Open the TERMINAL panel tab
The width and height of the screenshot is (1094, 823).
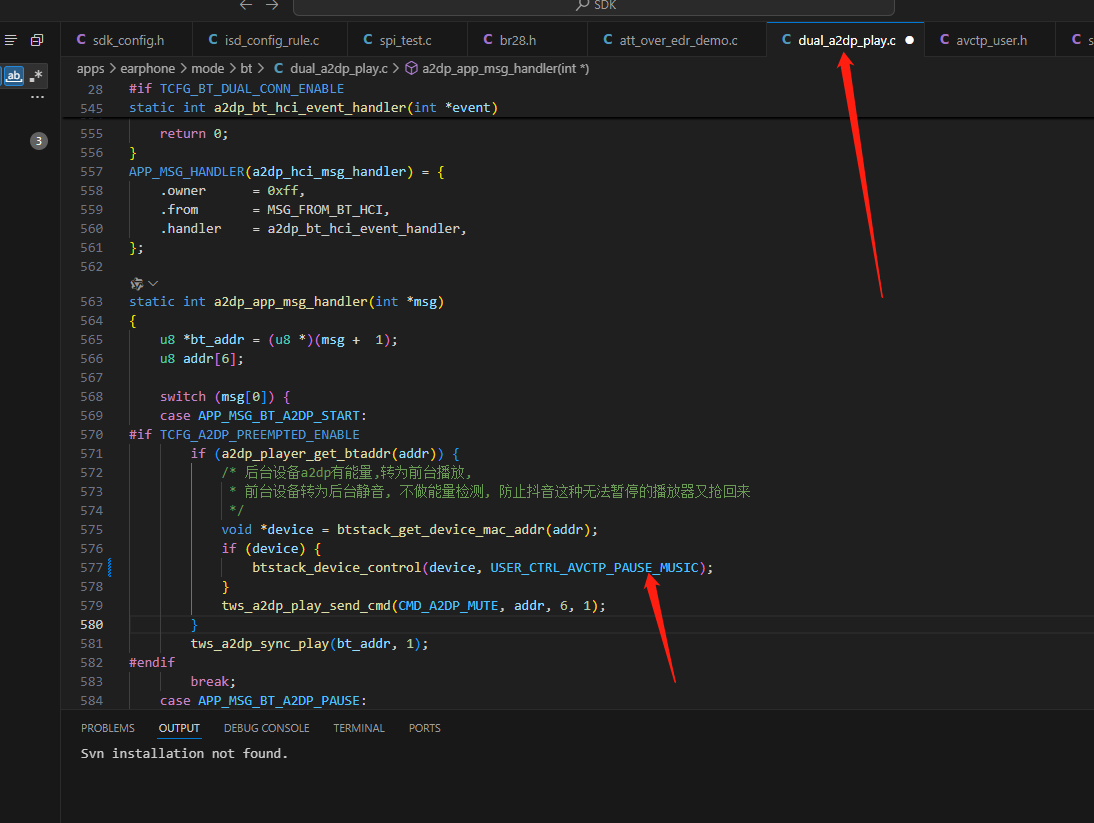pyautogui.click(x=359, y=728)
